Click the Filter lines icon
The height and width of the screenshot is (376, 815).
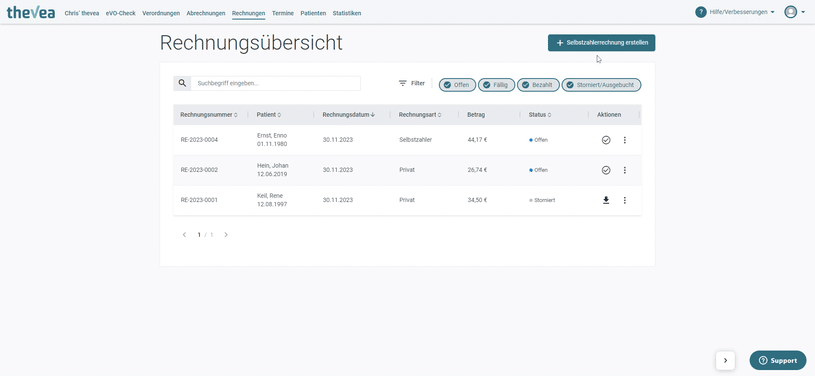tap(402, 83)
